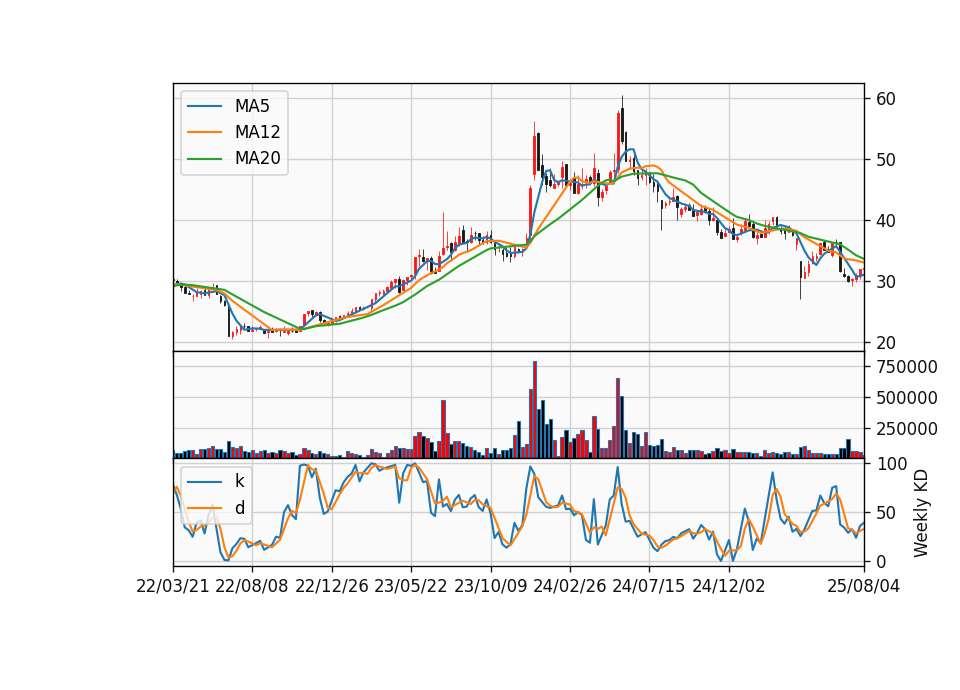The width and height of the screenshot is (960, 690).
Task: Click the volume axis value 750000
Action: pos(907,367)
